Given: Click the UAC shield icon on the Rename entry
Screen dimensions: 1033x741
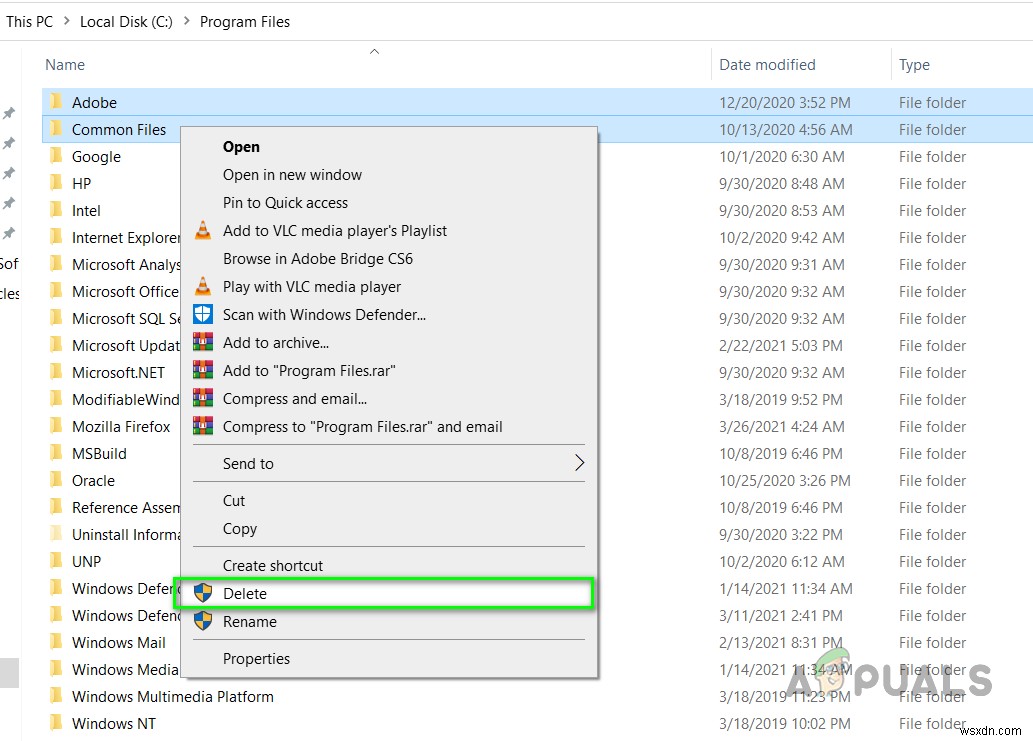Looking at the screenshot, I should pos(203,621).
